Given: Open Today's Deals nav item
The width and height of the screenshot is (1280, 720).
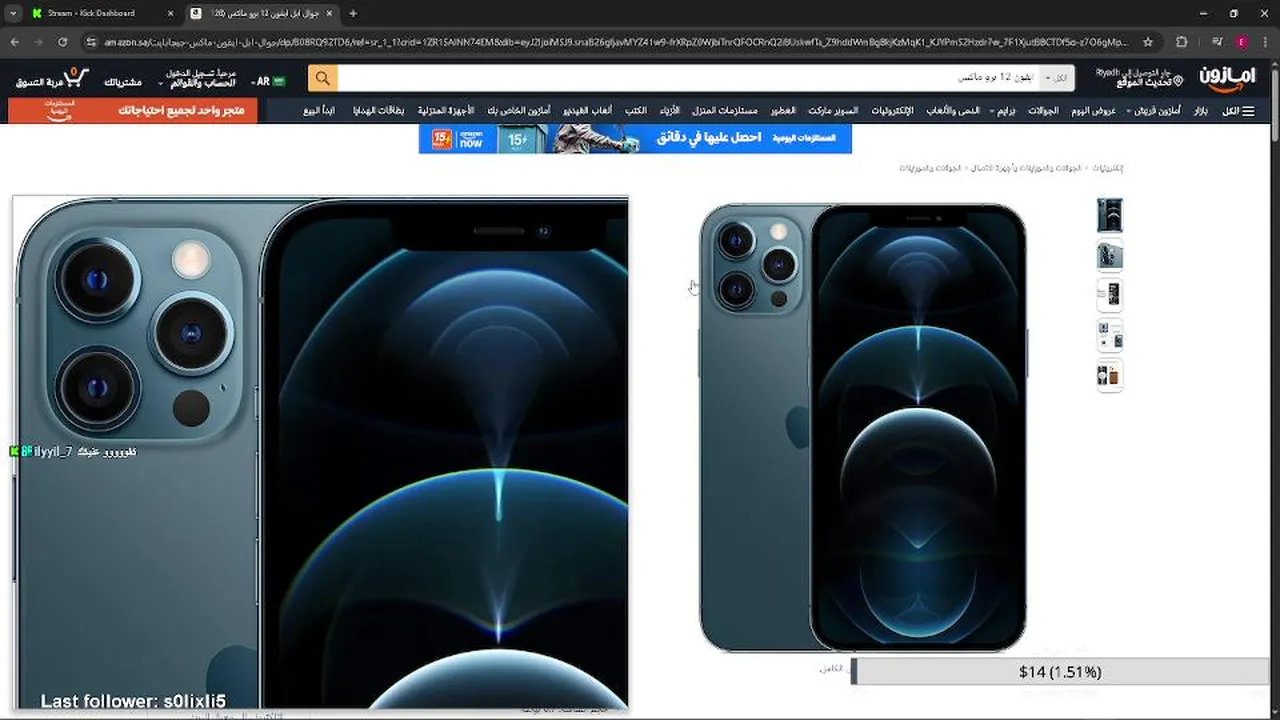Looking at the screenshot, I should [x=1094, y=111].
